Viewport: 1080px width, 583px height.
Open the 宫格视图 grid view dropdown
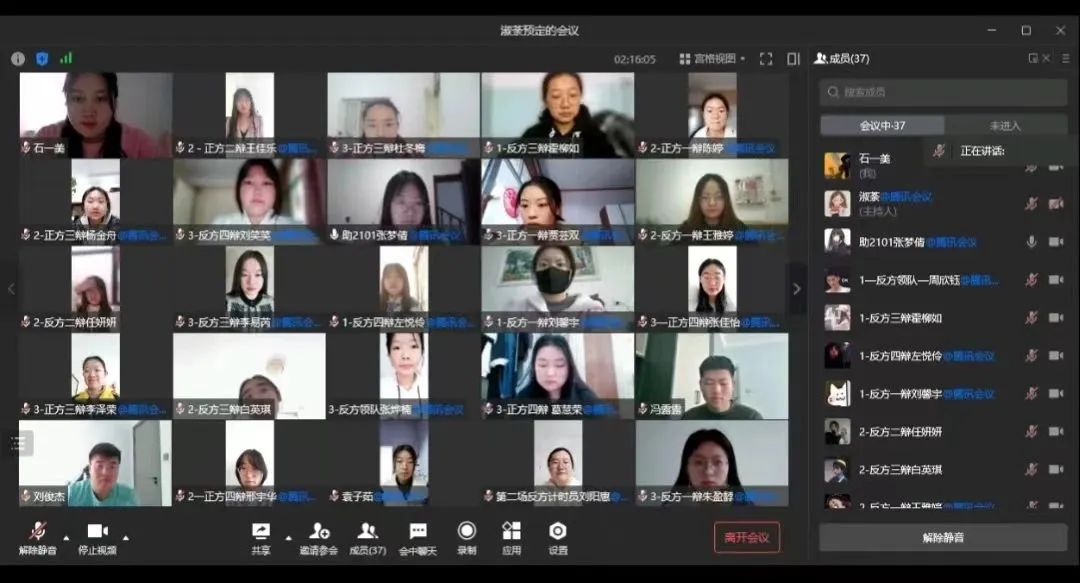pos(712,59)
